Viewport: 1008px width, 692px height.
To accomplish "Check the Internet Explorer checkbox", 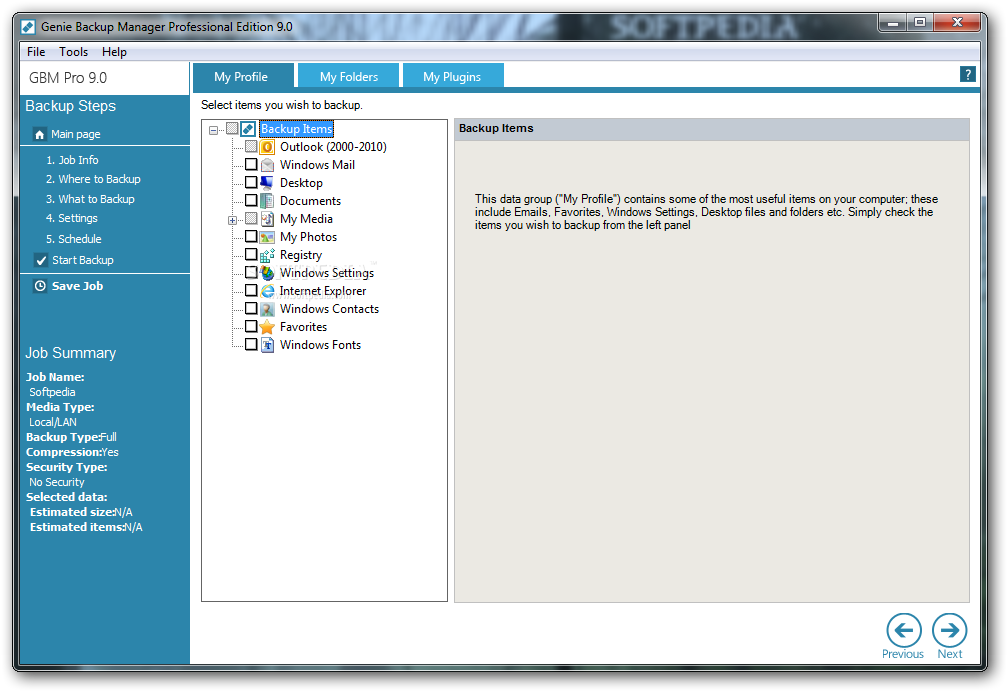I will tap(251, 291).
